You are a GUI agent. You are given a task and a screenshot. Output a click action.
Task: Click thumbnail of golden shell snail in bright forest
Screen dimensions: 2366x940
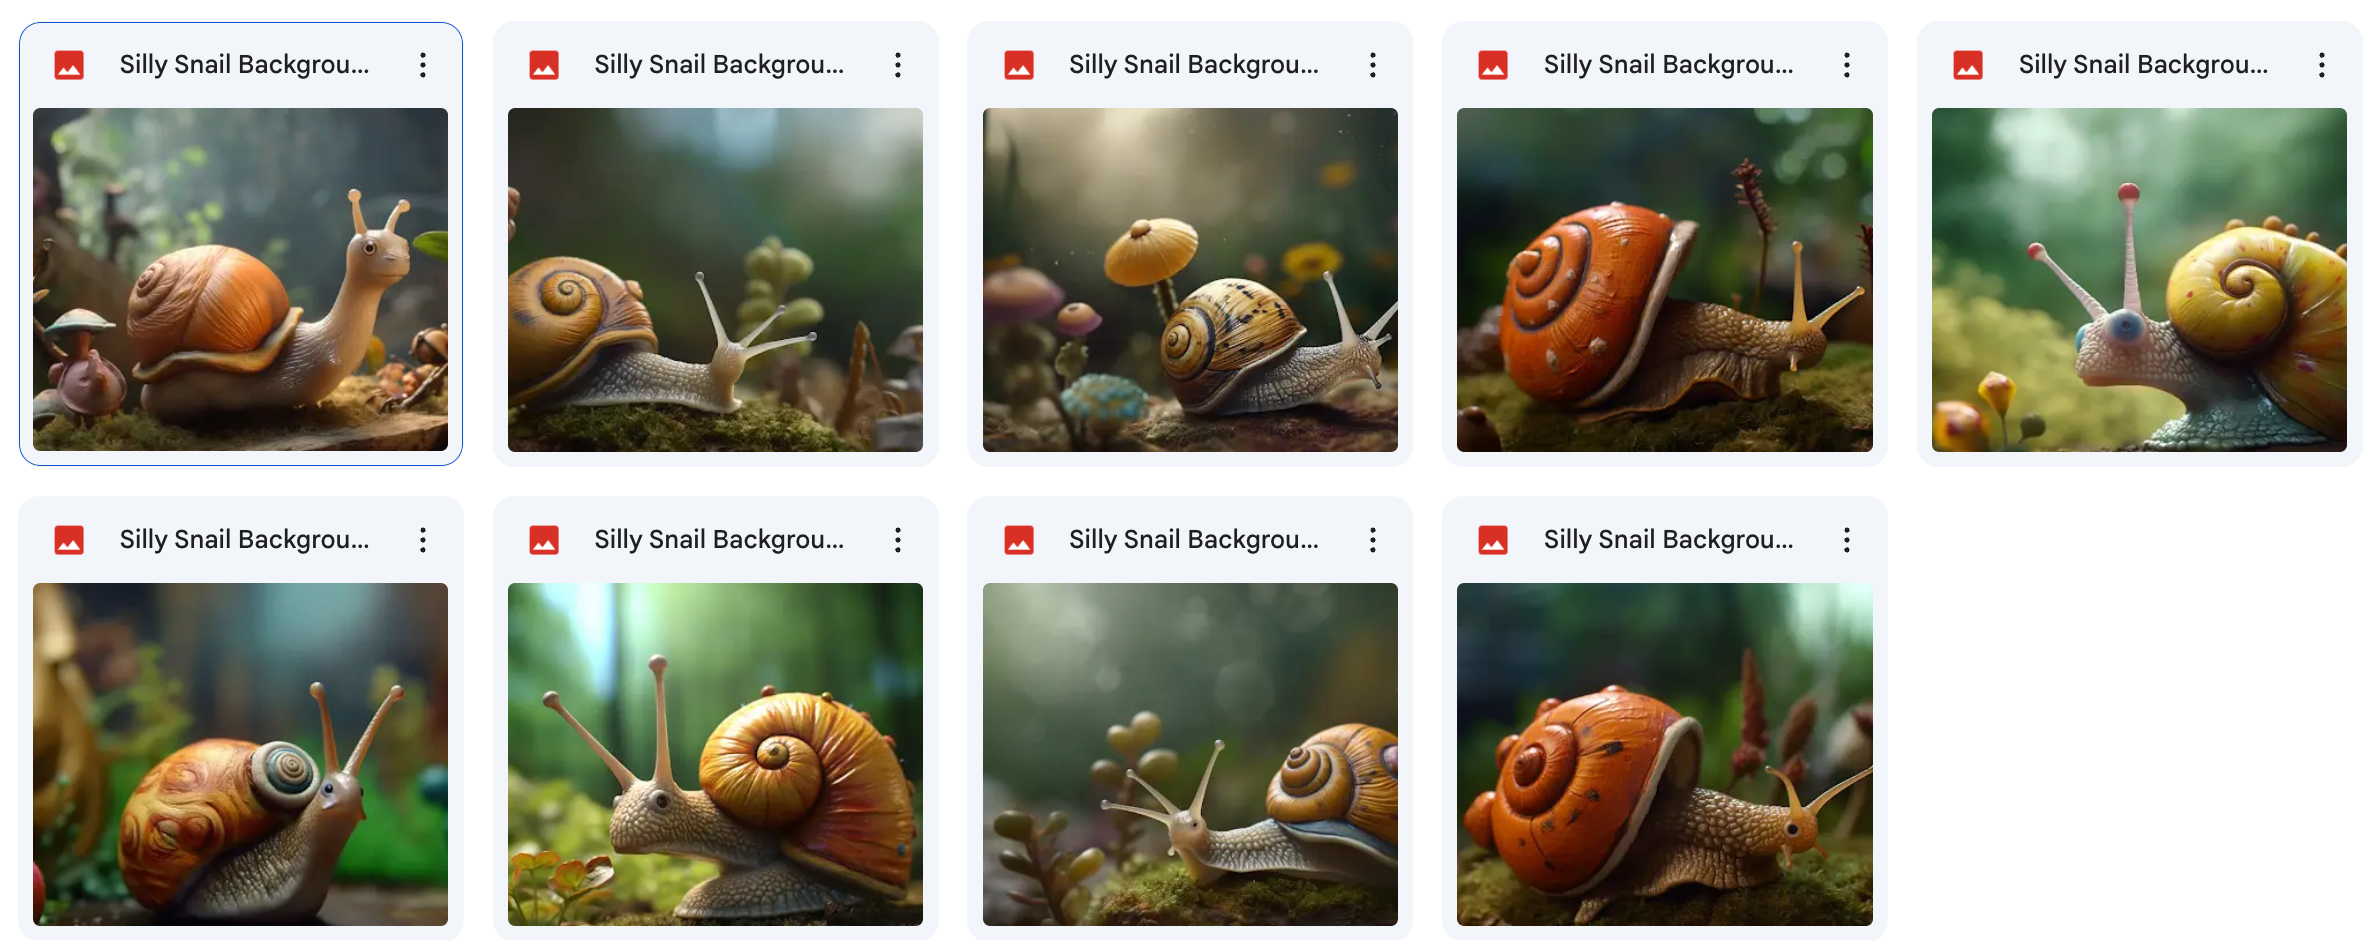pyautogui.click(x=715, y=754)
